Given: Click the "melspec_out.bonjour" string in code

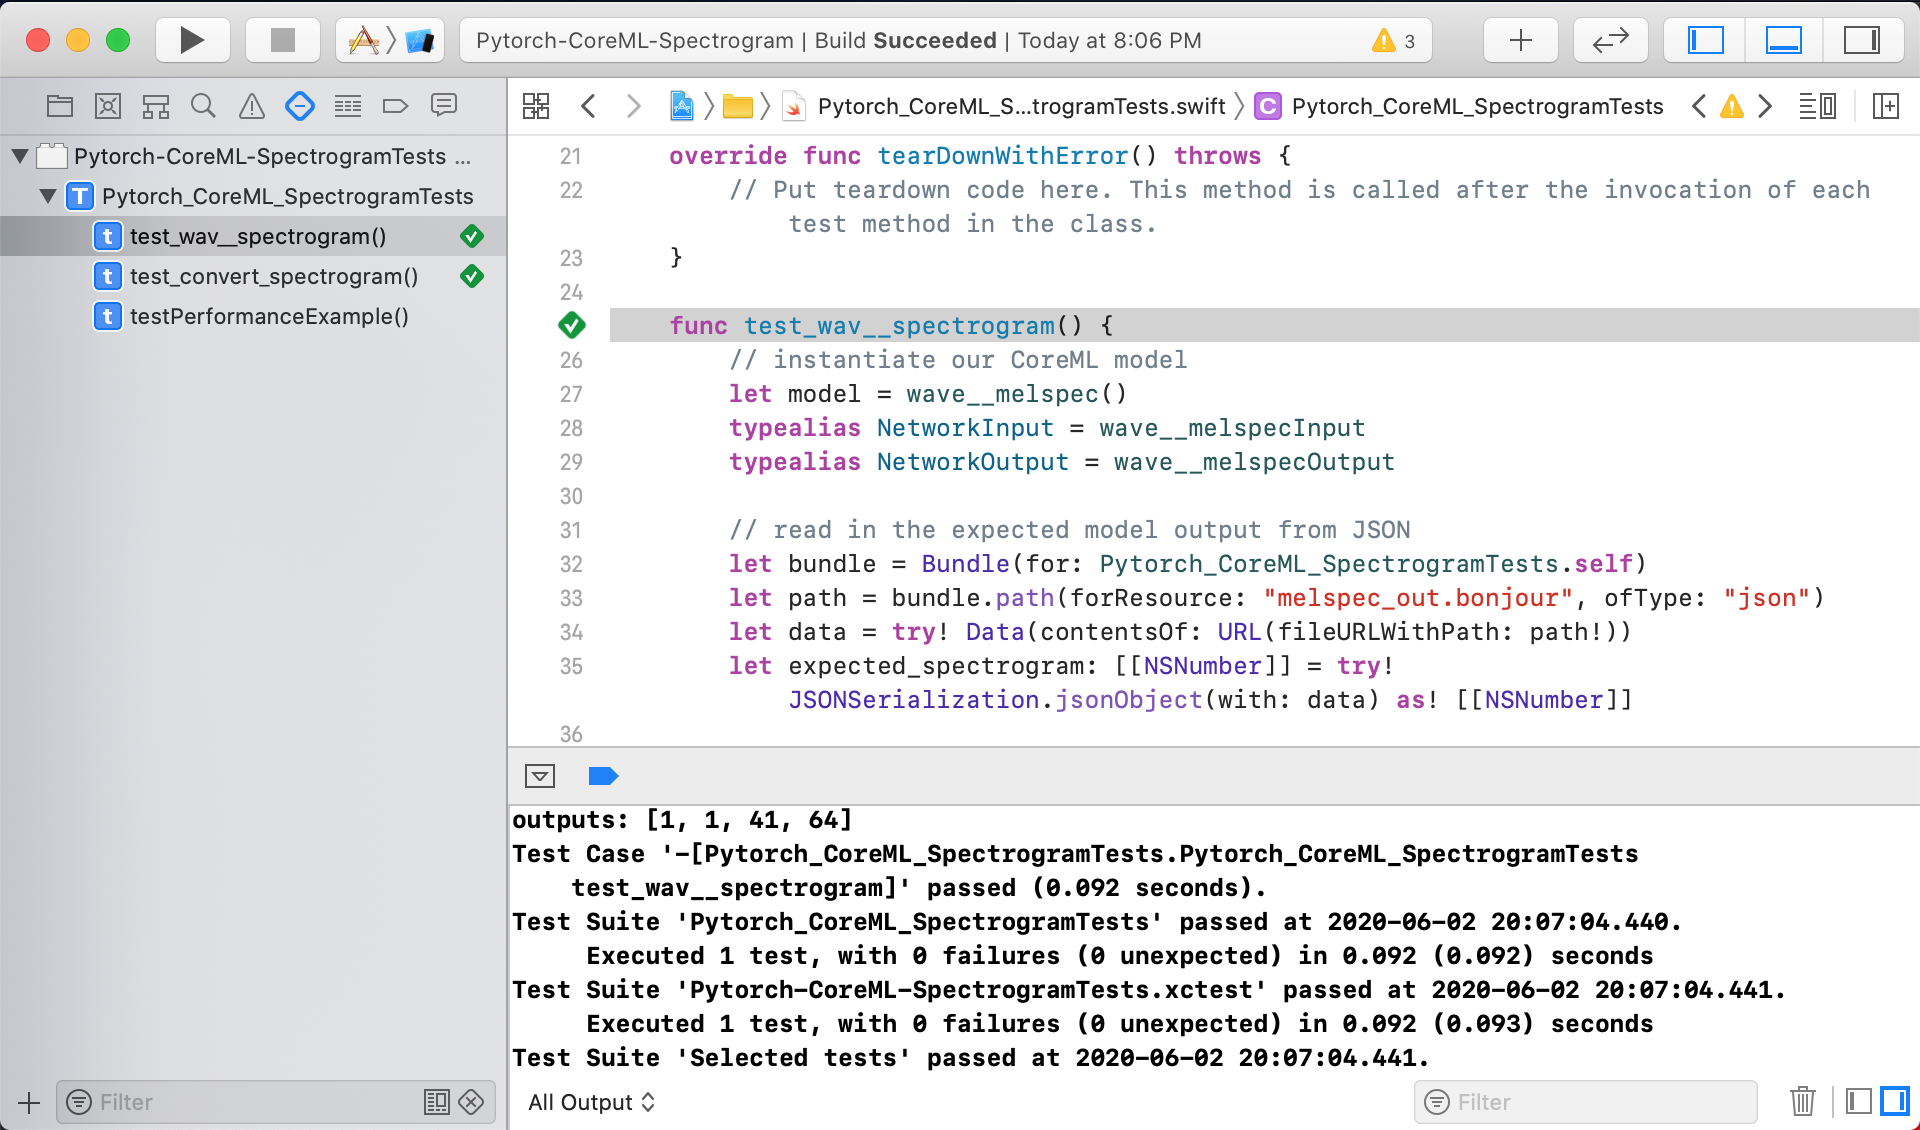Looking at the screenshot, I should 1418,598.
